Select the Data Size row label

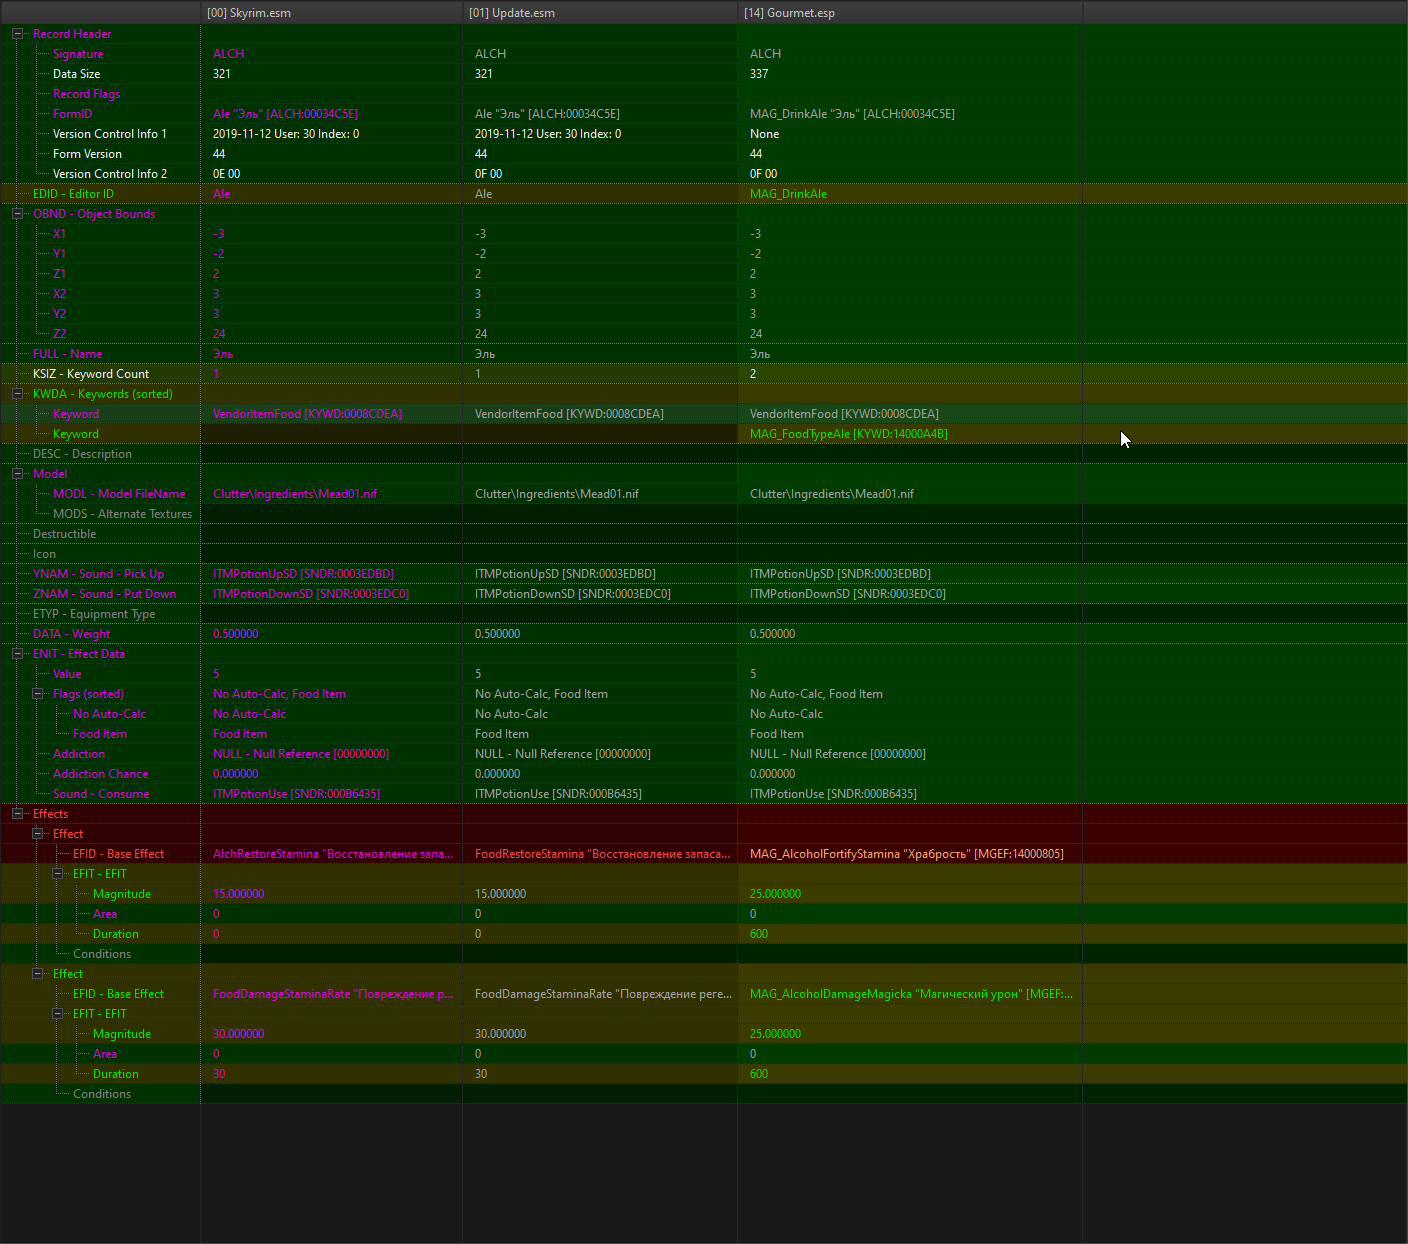[x=76, y=74]
